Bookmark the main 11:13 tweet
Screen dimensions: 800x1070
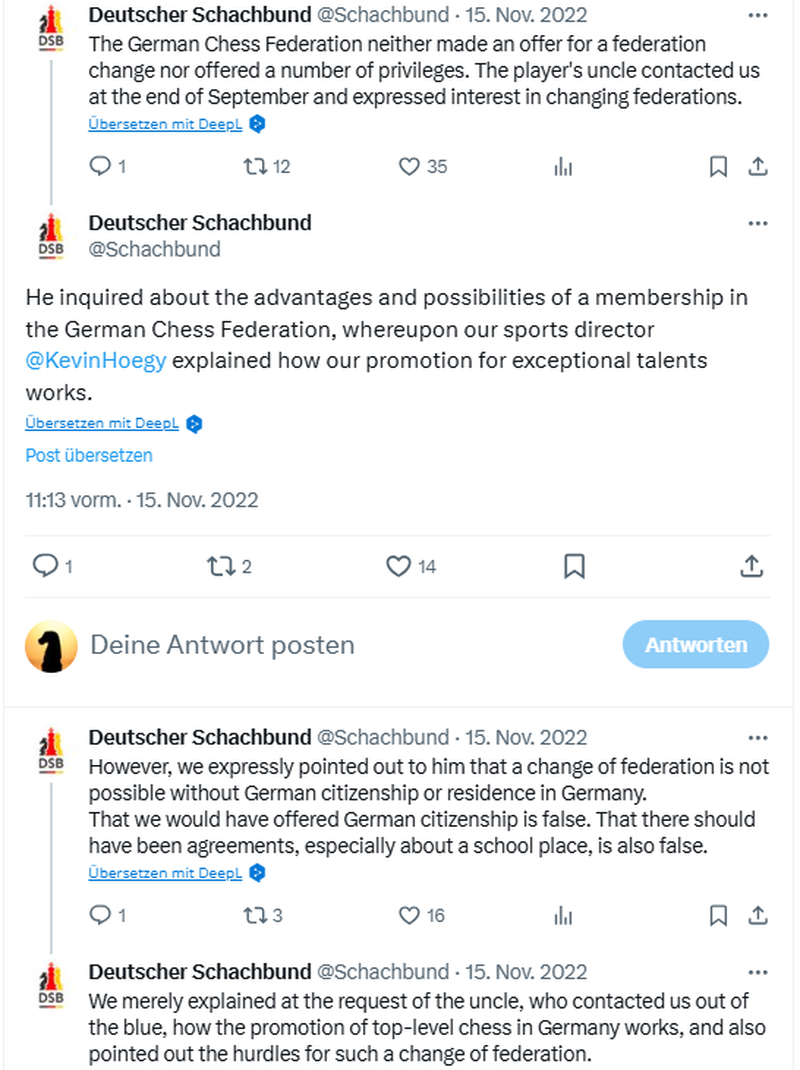[x=574, y=567]
